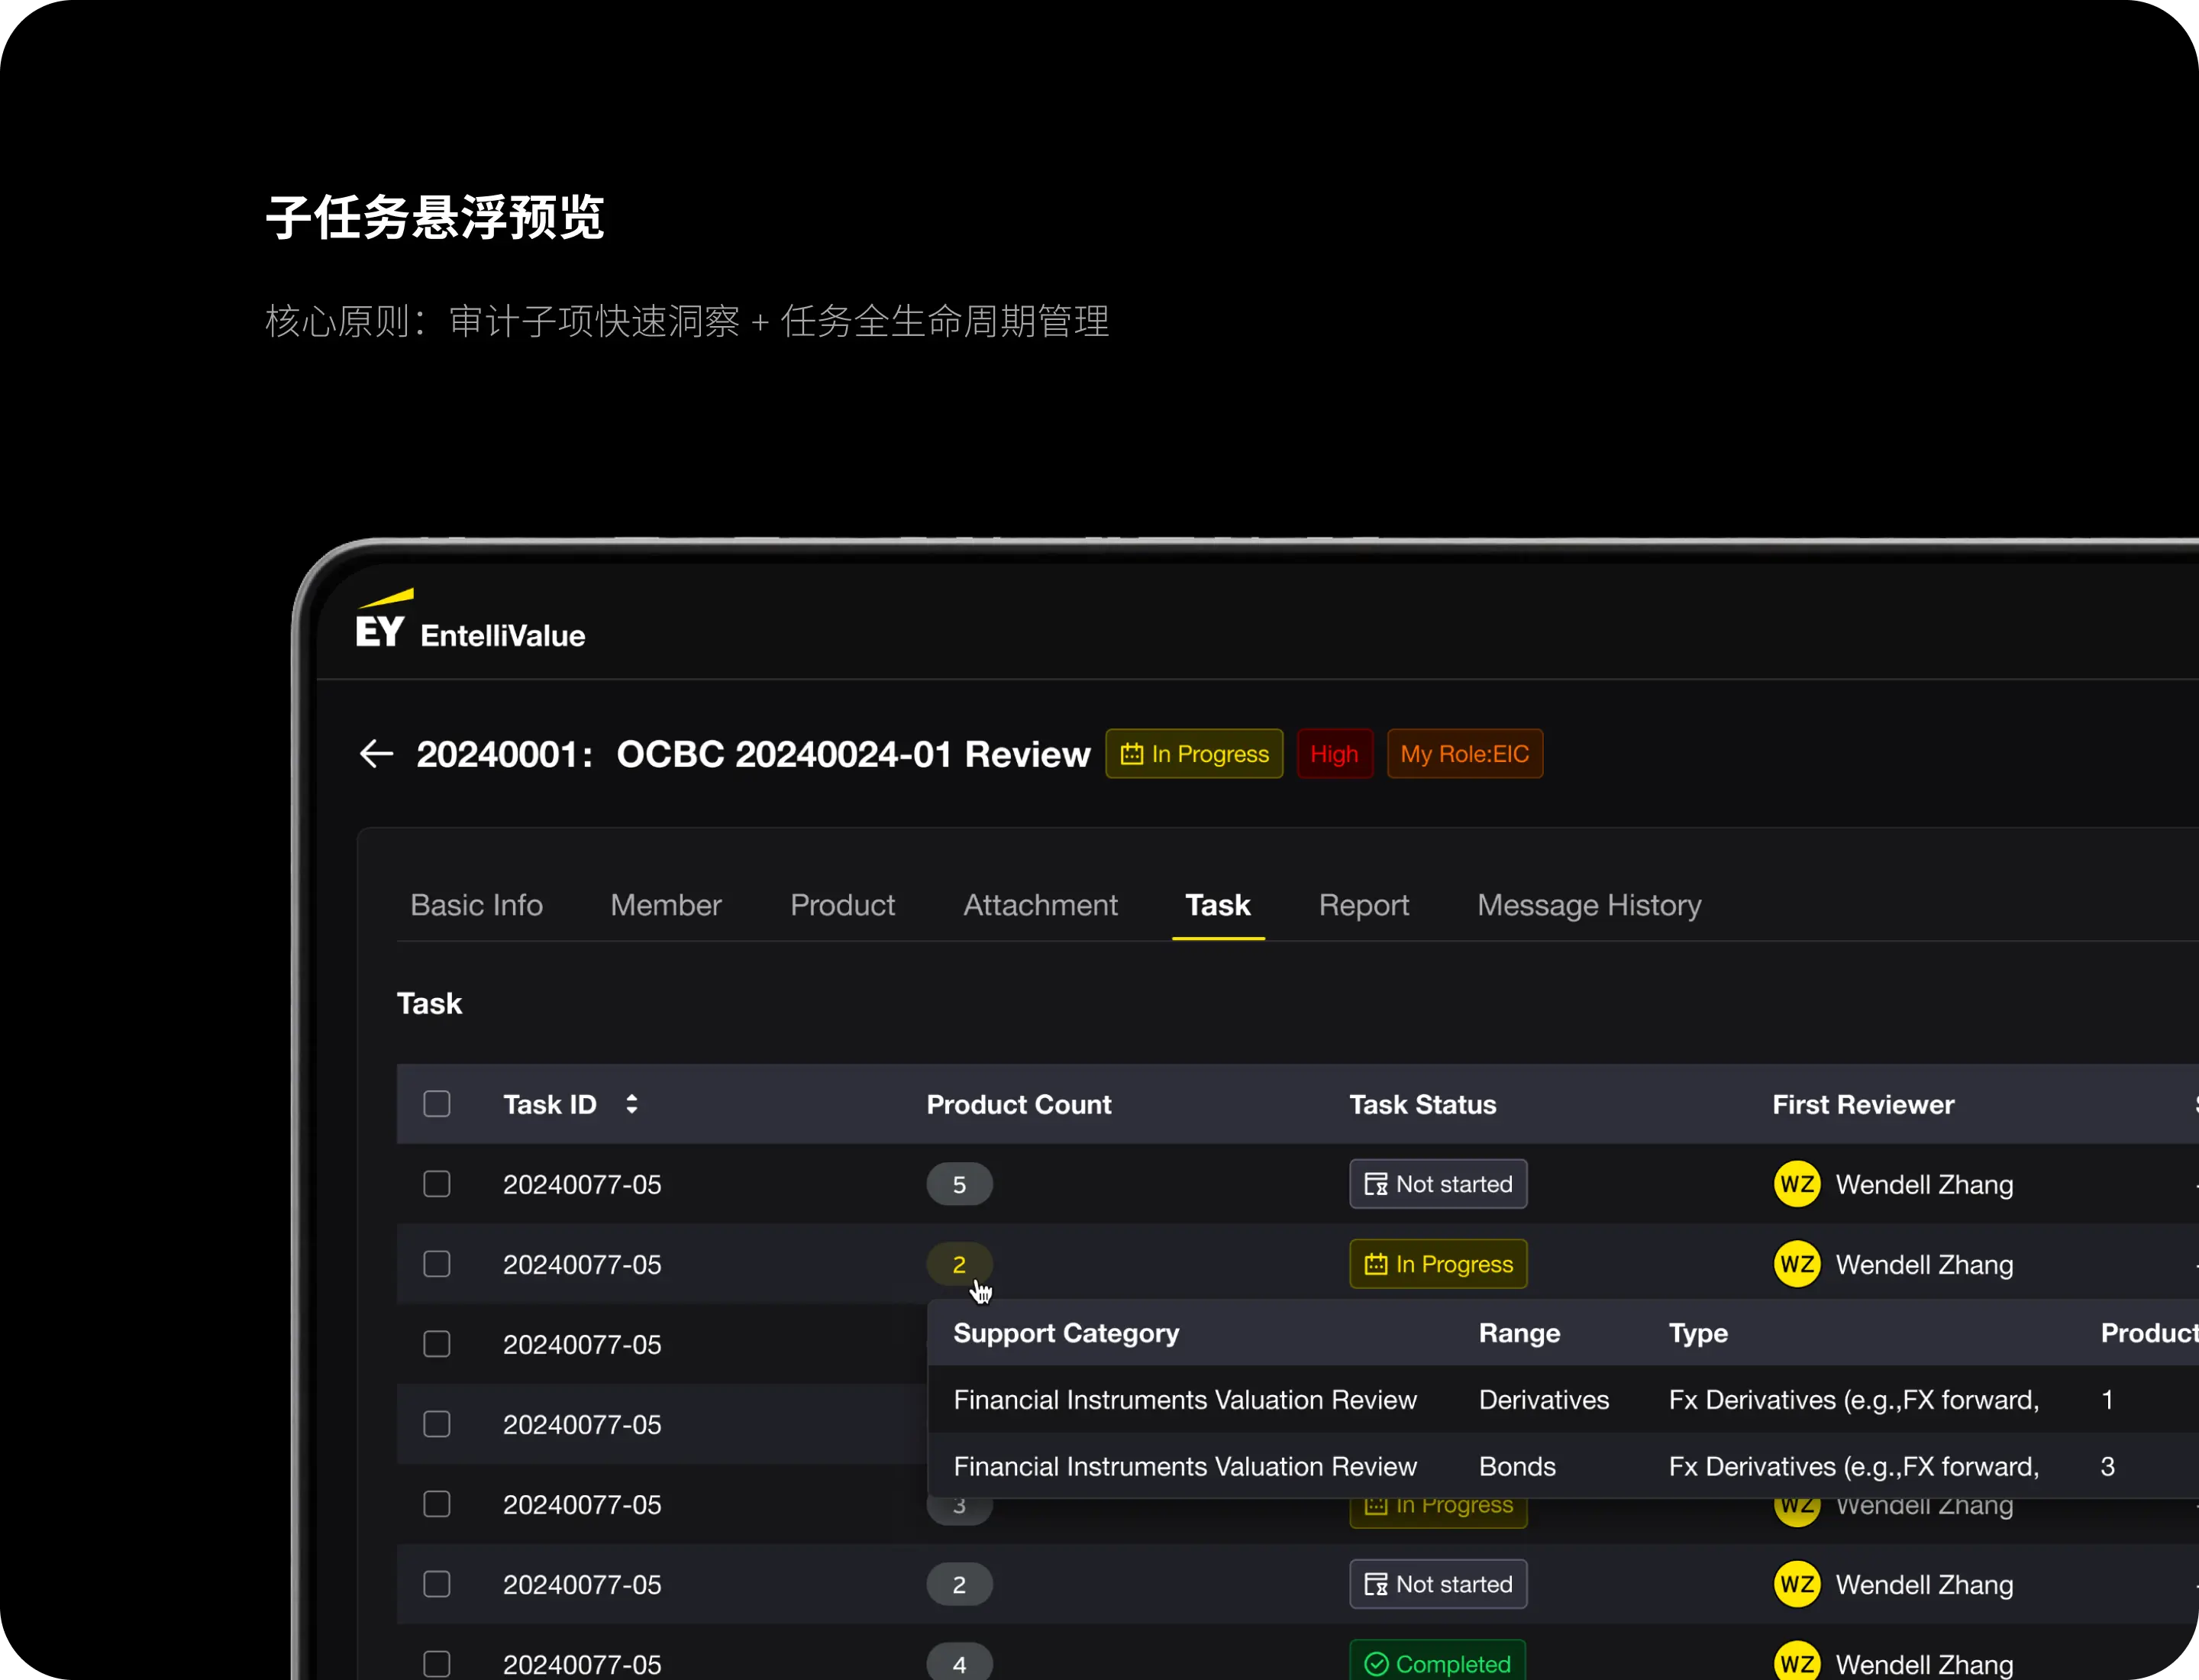
Task: Click calendar icon in the count 2 row In Progress status
Action: pyautogui.click(x=1376, y=1264)
